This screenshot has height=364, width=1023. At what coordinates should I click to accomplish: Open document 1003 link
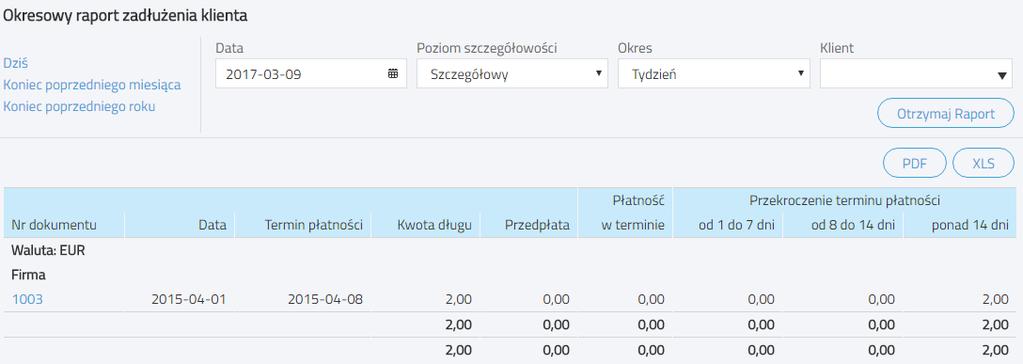[x=27, y=299]
